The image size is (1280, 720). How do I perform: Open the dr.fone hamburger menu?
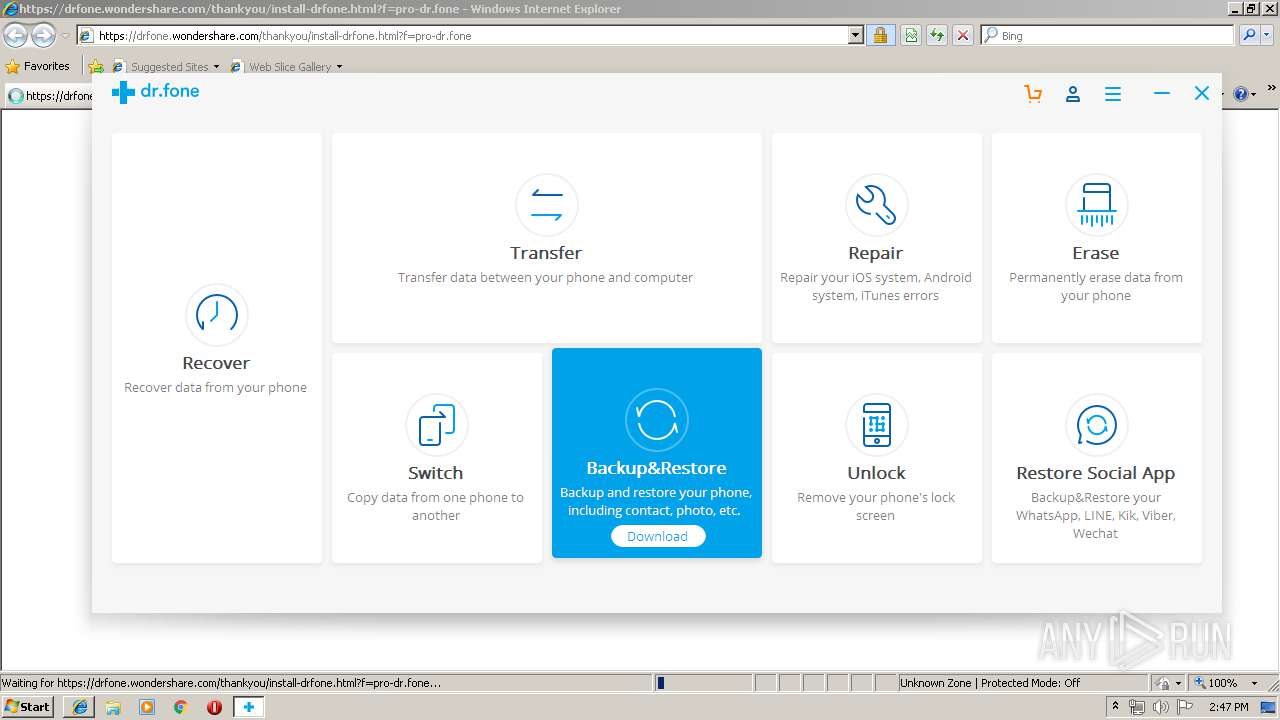coord(1113,94)
